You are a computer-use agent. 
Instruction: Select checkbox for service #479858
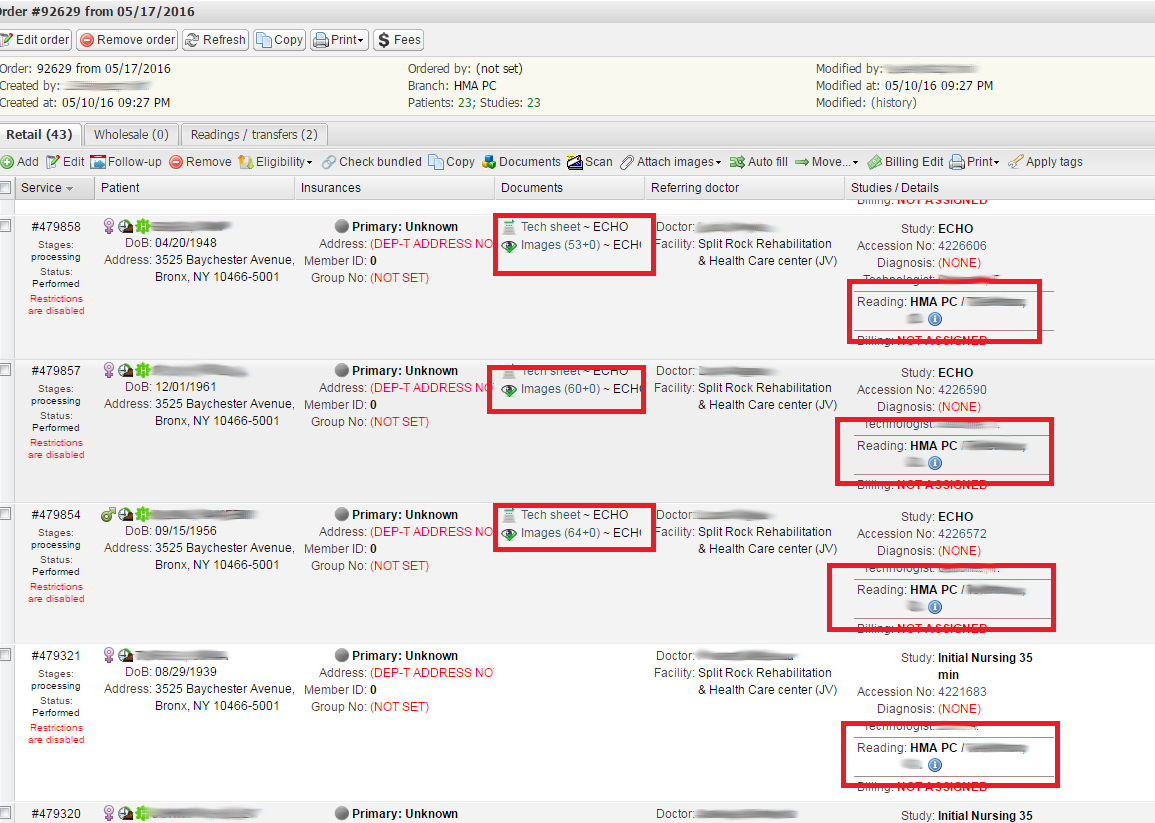[5, 225]
